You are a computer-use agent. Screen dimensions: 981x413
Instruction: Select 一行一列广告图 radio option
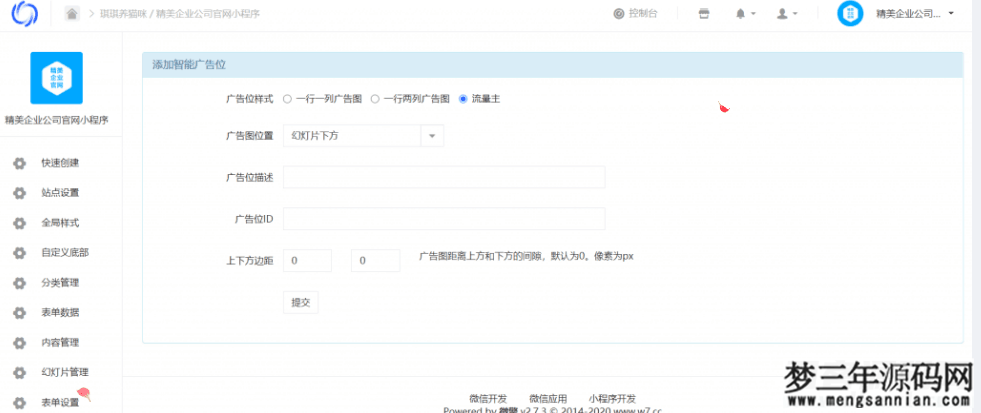click(x=287, y=99)
